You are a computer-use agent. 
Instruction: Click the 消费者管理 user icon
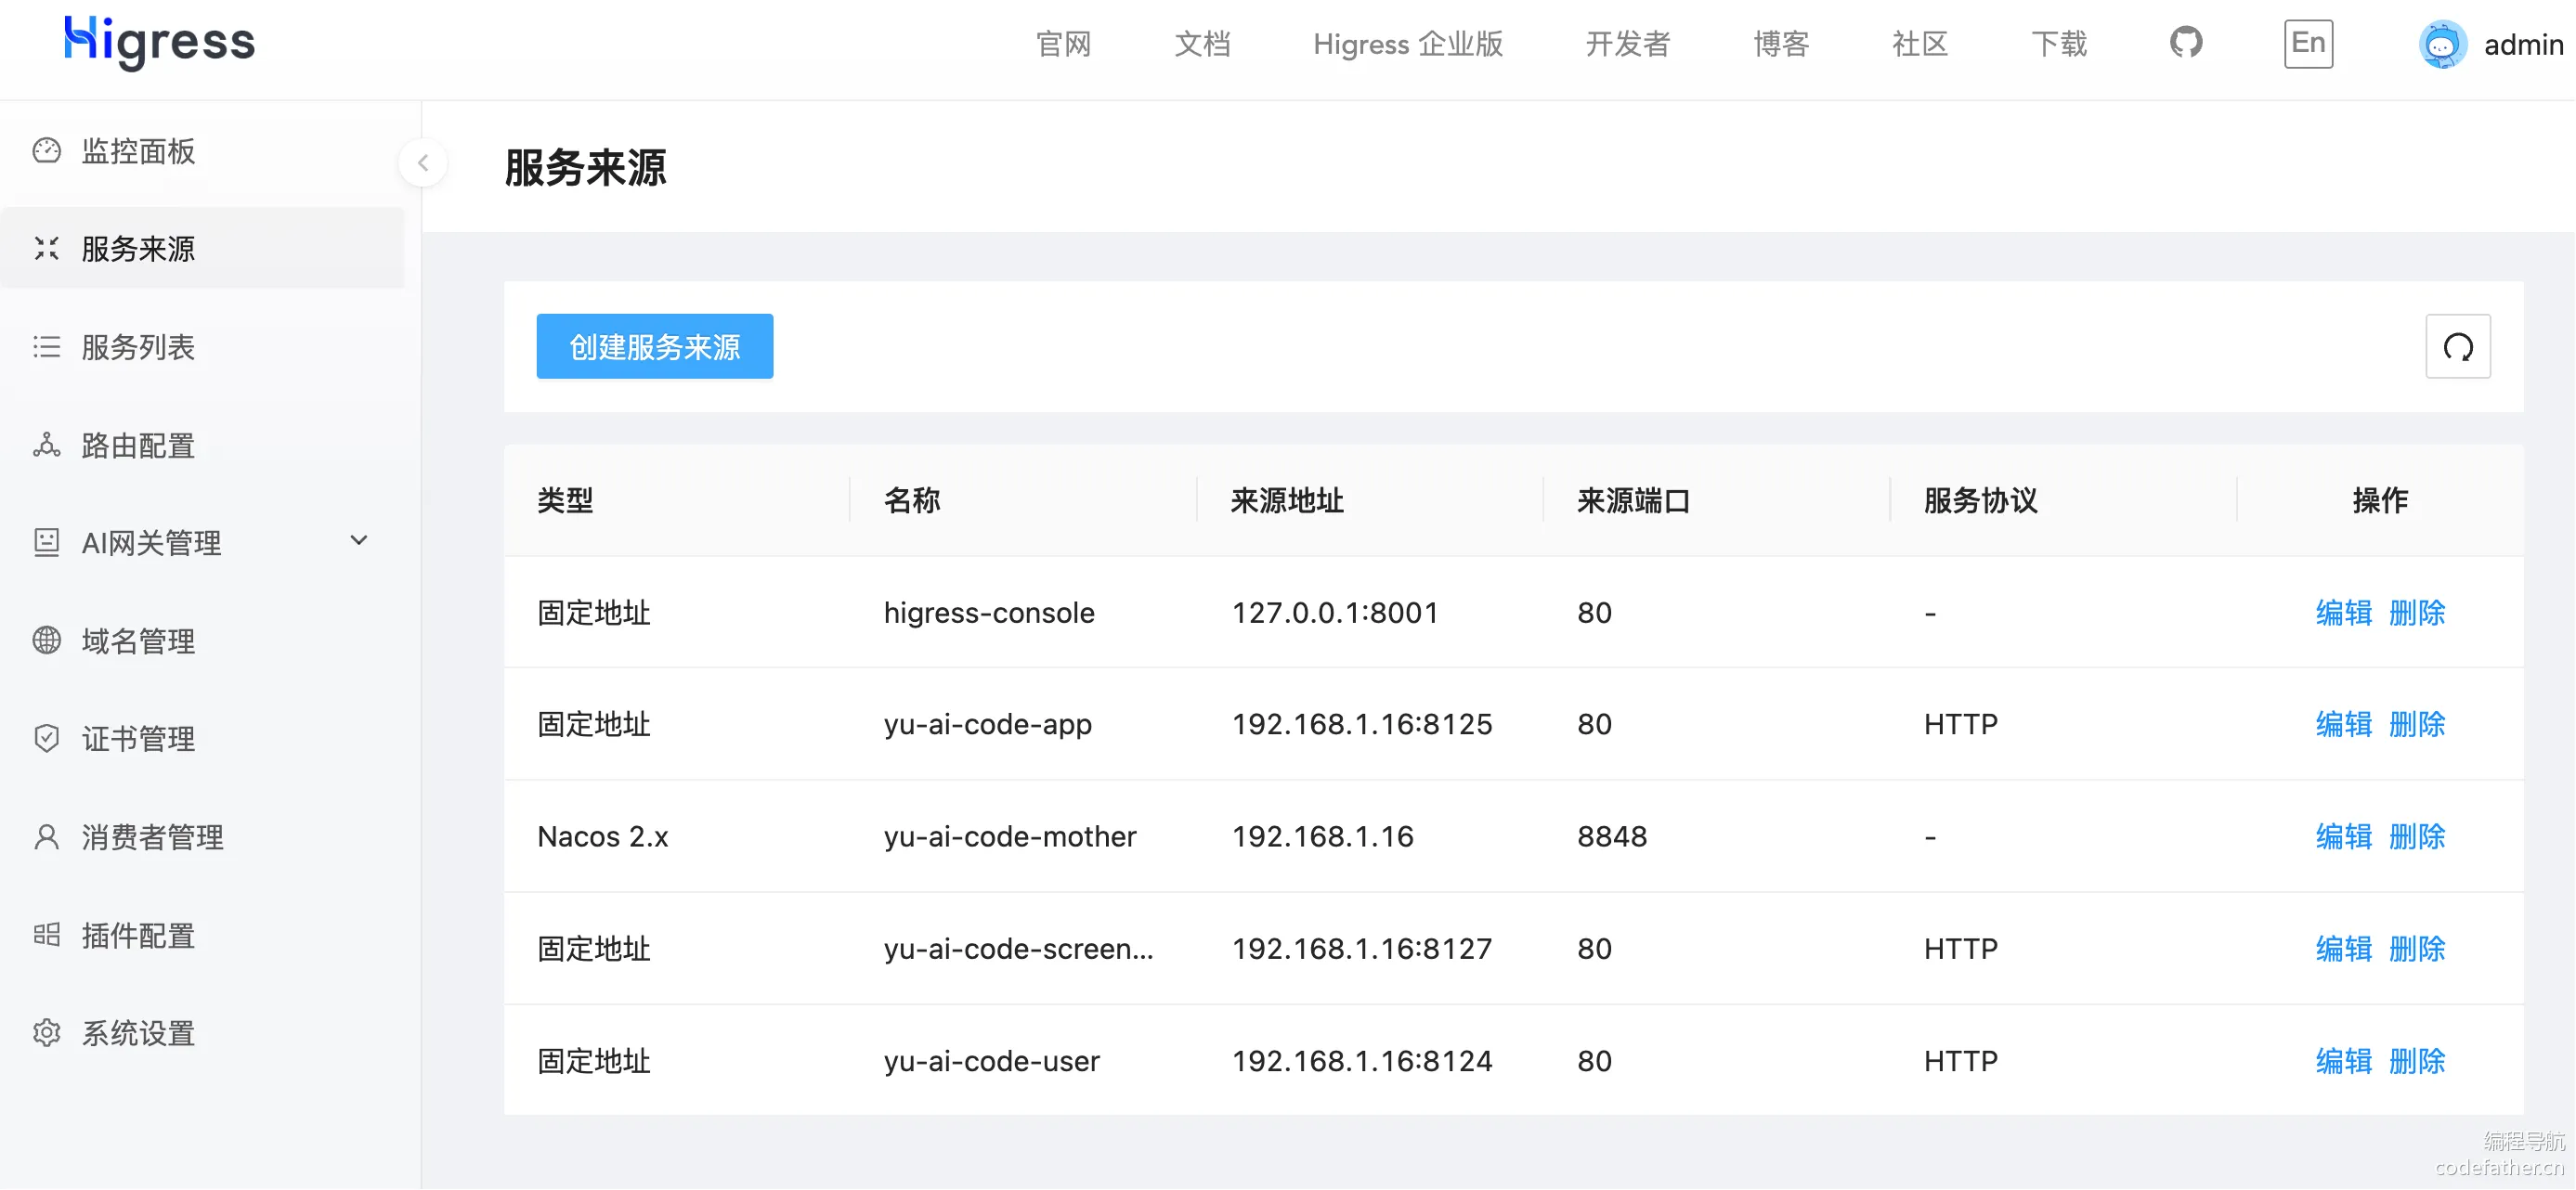tap(47, 837)
